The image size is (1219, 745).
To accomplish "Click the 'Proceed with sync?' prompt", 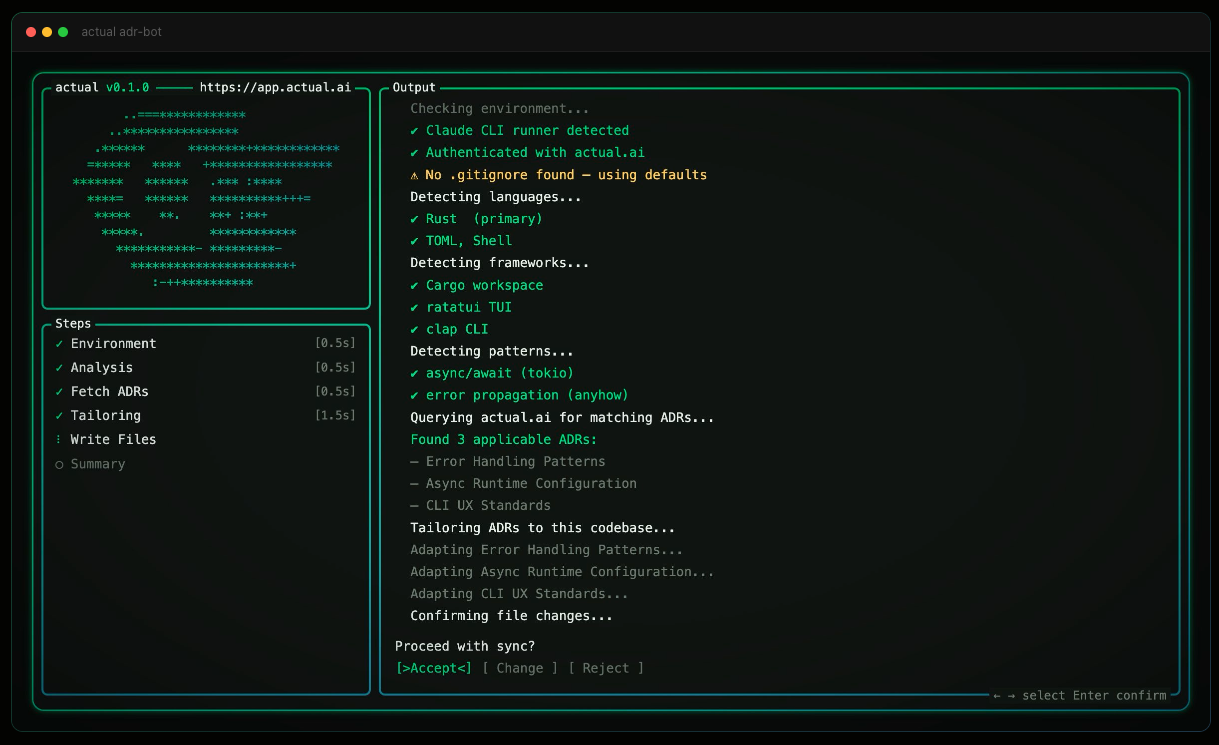I will click(465, 646).
